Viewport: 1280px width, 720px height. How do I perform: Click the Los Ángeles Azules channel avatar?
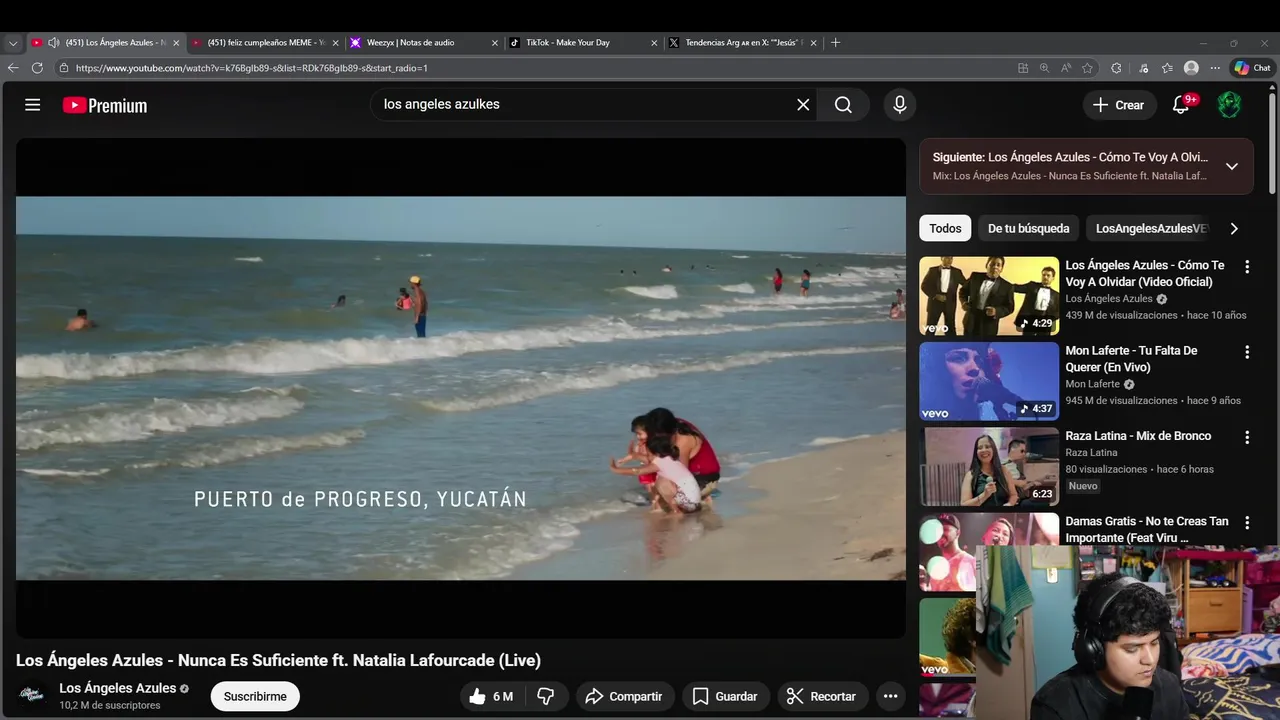pyautogui.click(x=33, y=696)
